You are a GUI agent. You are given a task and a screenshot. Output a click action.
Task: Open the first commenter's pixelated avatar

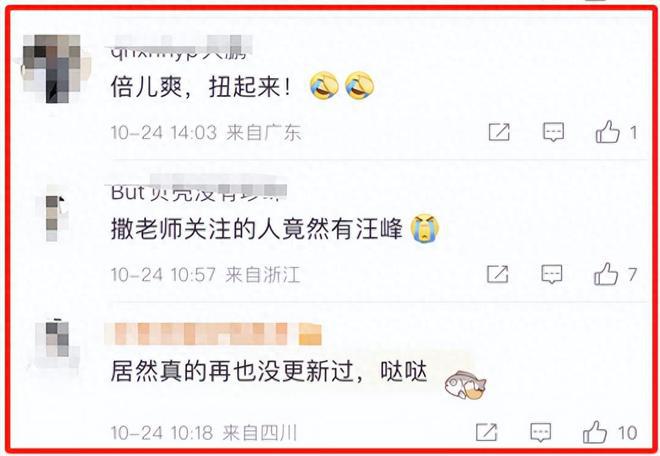pyautogui.click(x=52, y=69)
